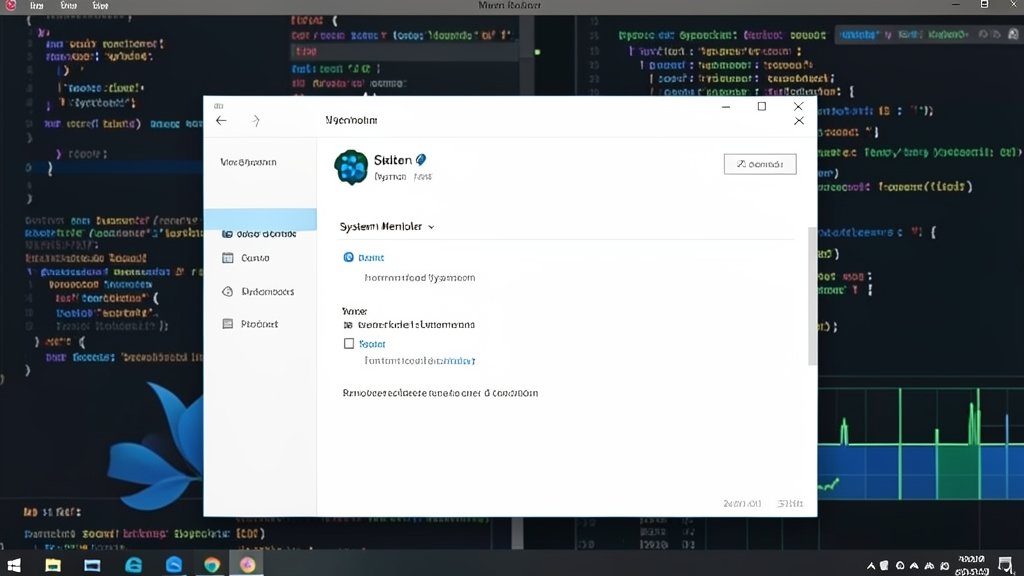The image size is (1024, 576).
Task: Open the hidden icons chevron in the tray
Action: (x=870, y=565)
